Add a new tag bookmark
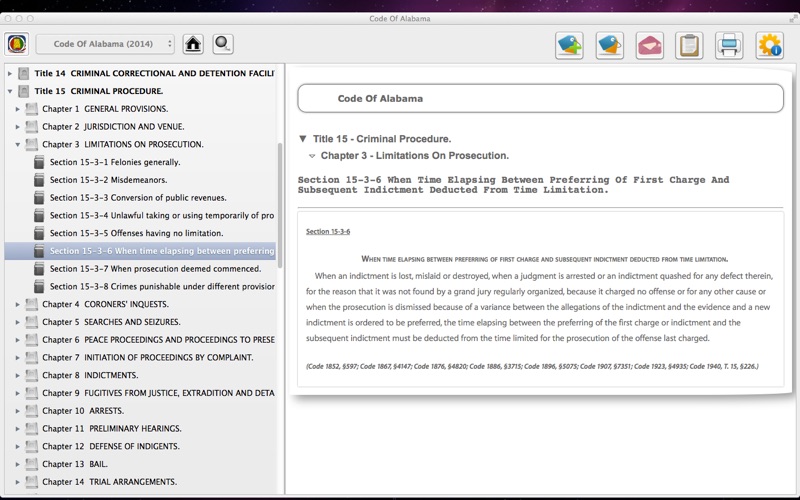 pyautogui.click(x=569, y=45)
